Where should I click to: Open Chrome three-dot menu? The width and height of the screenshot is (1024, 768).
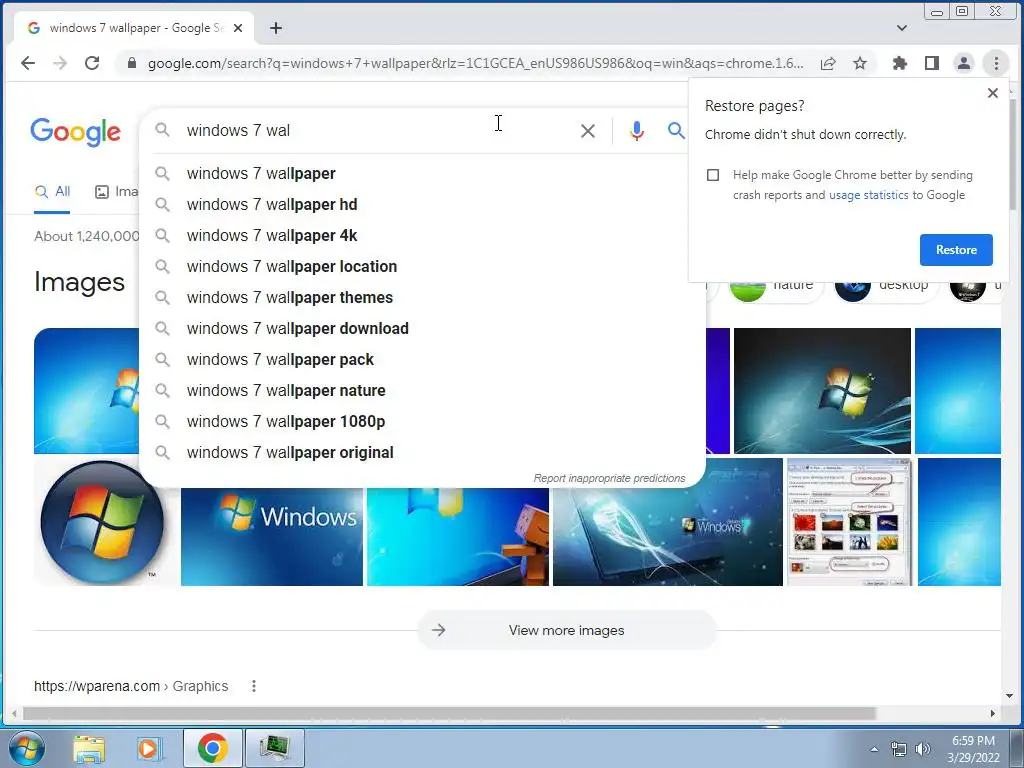[996, 63]
